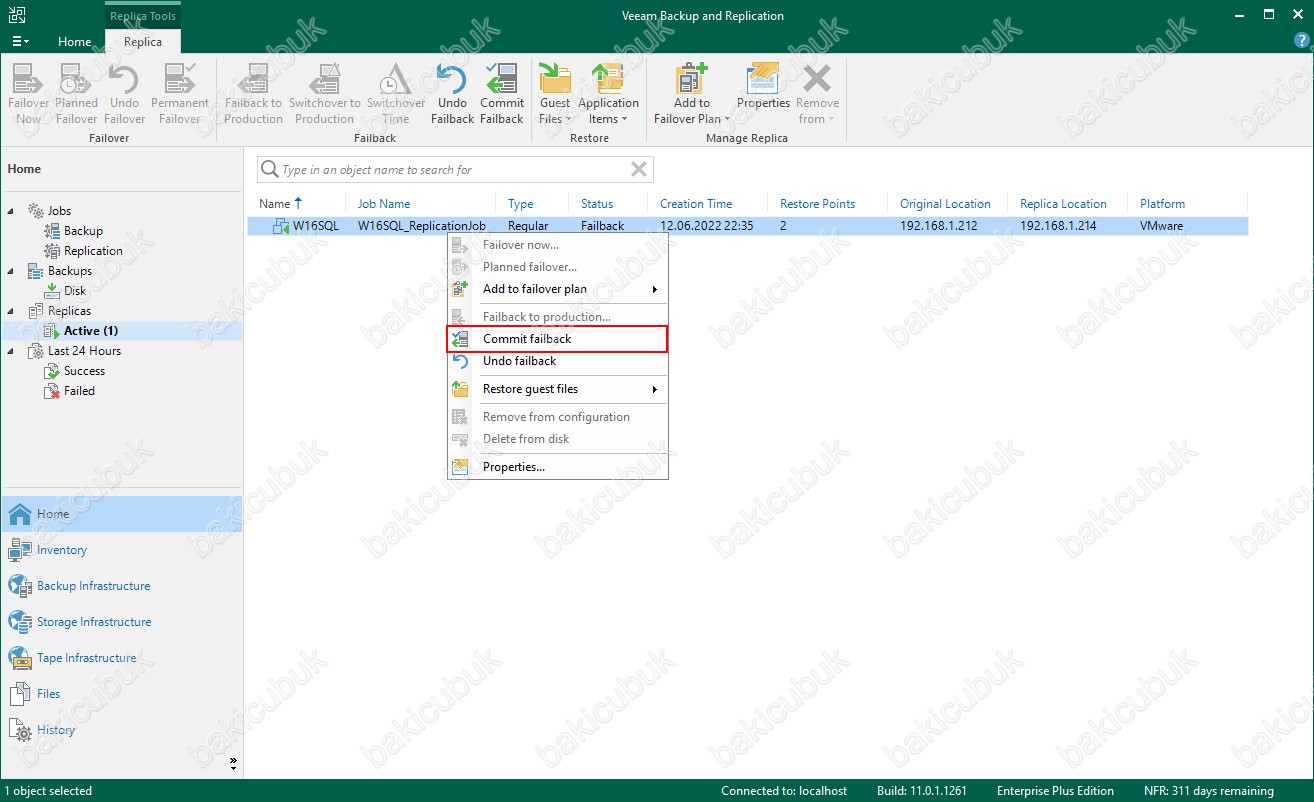This screenshot has width=1314, height=802.
Task: Open the main hamburger menu
Action: (20, 41)
